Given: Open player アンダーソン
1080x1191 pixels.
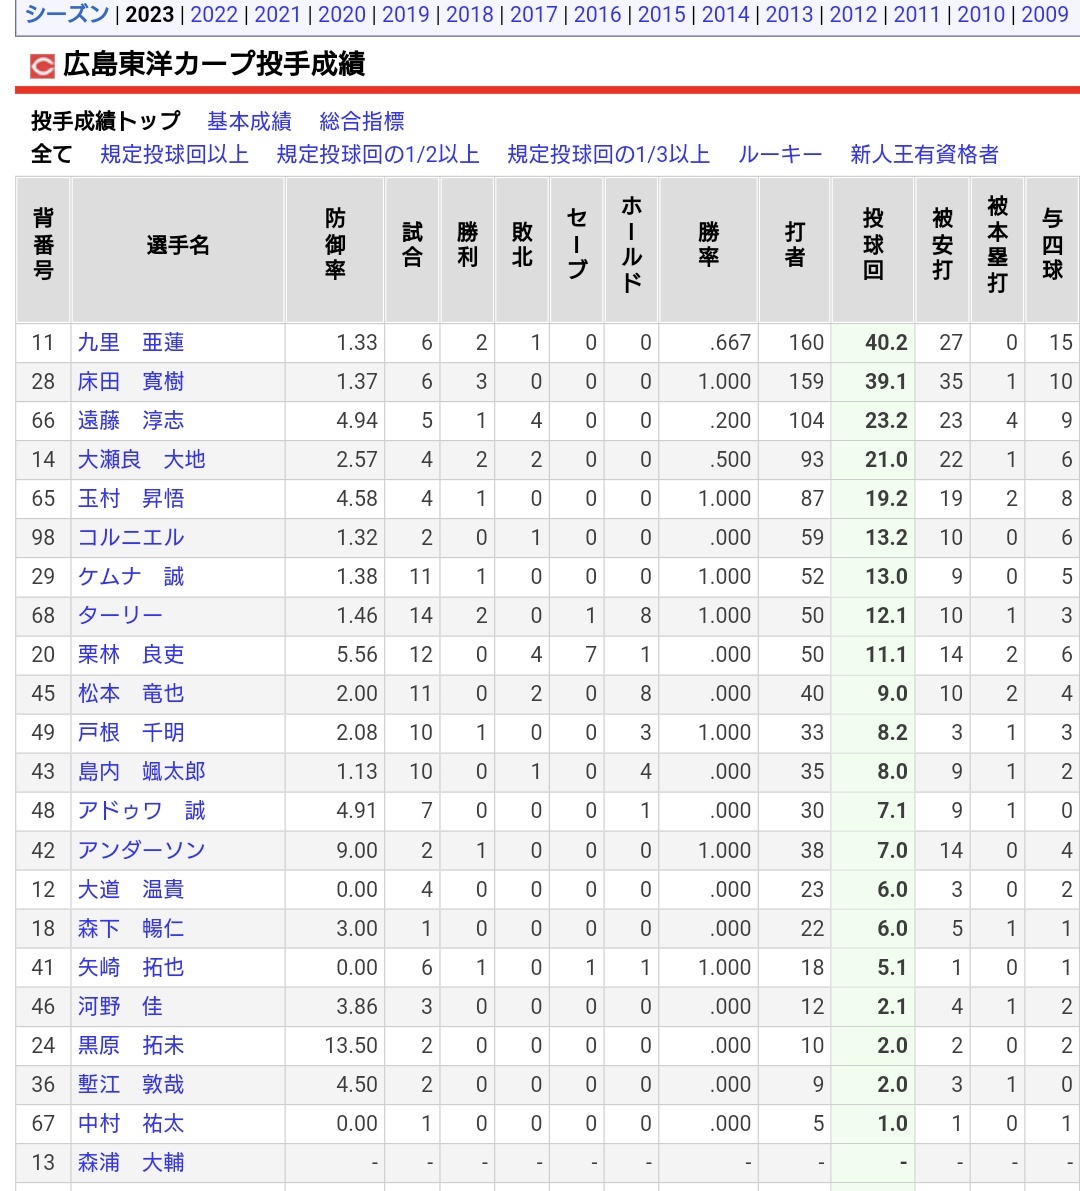Looking at the screenshot, I should [141, 850].
